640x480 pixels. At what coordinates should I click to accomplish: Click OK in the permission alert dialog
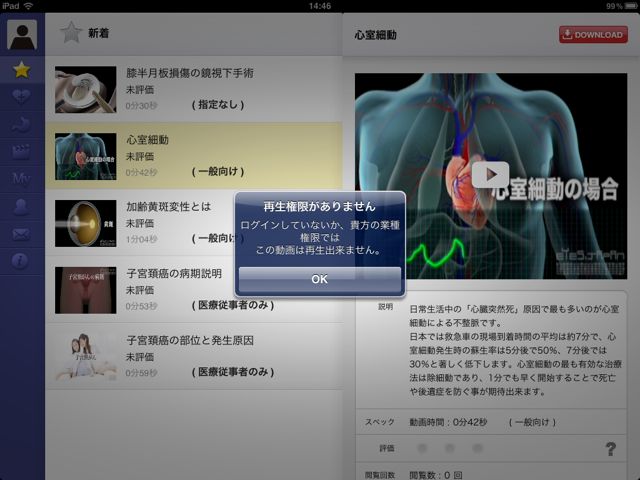[x=320, y=279]
